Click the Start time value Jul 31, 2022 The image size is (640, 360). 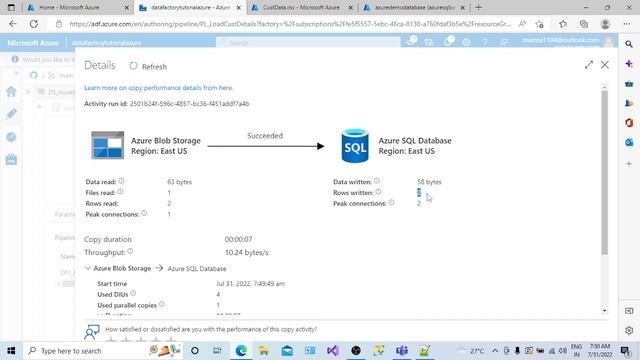point(251,283)
